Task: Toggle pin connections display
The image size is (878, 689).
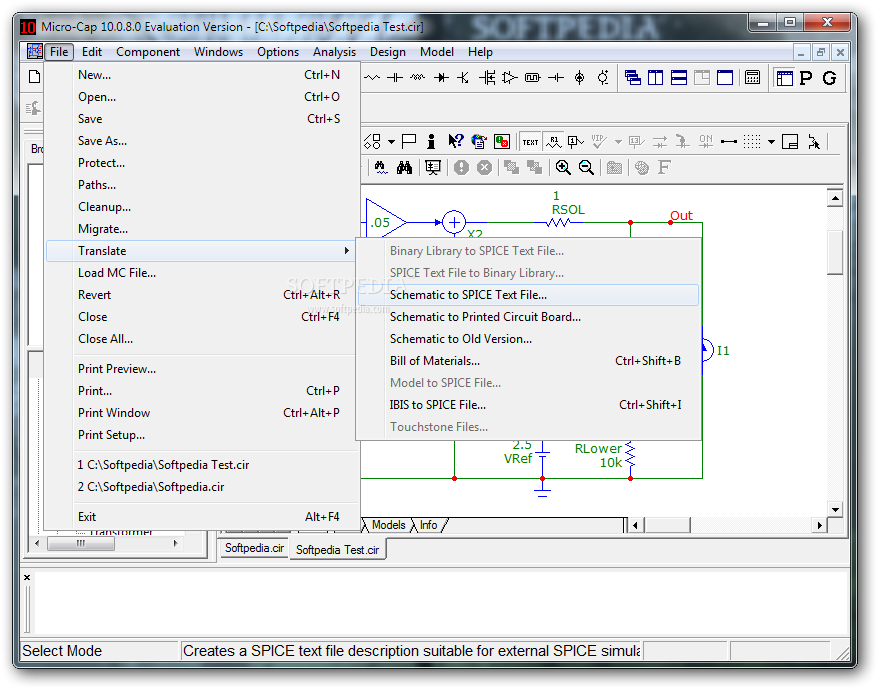Action: [728, 142]
